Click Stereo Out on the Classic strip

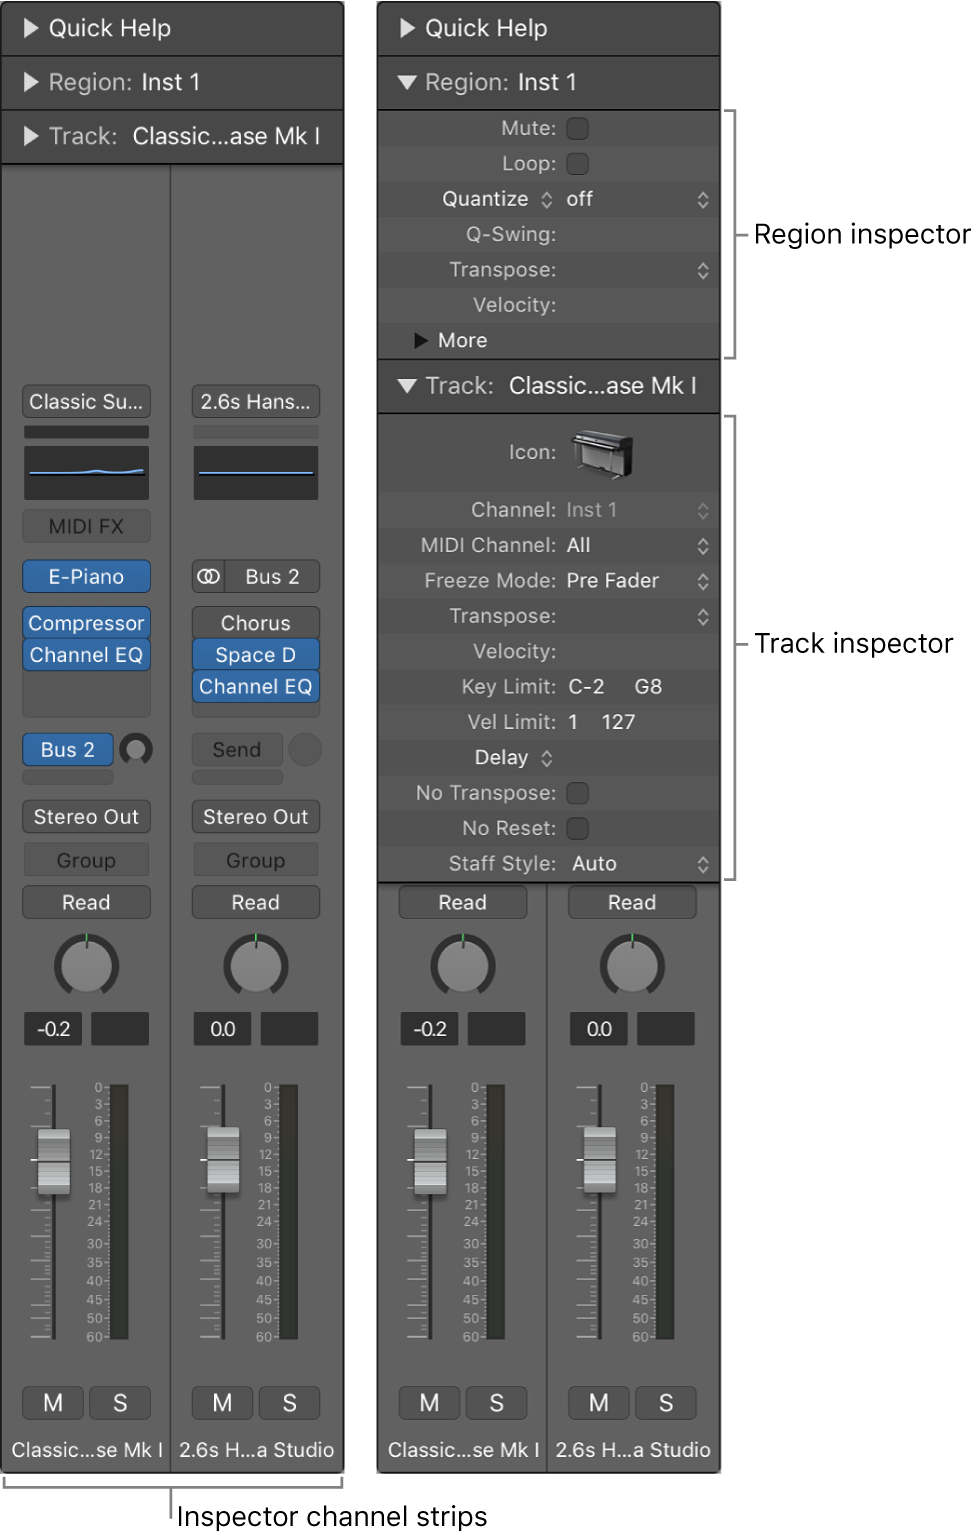click(86, 817)
